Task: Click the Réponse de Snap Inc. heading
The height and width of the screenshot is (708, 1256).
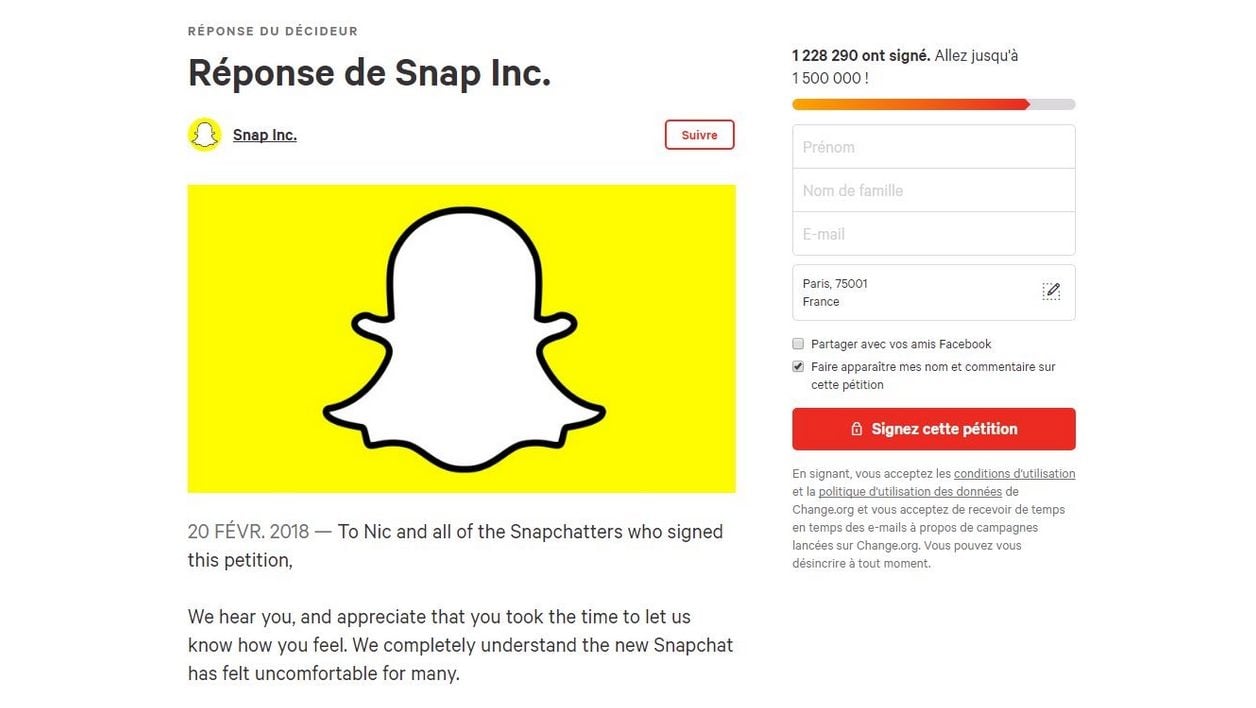Action: click(x=369, y=73)
